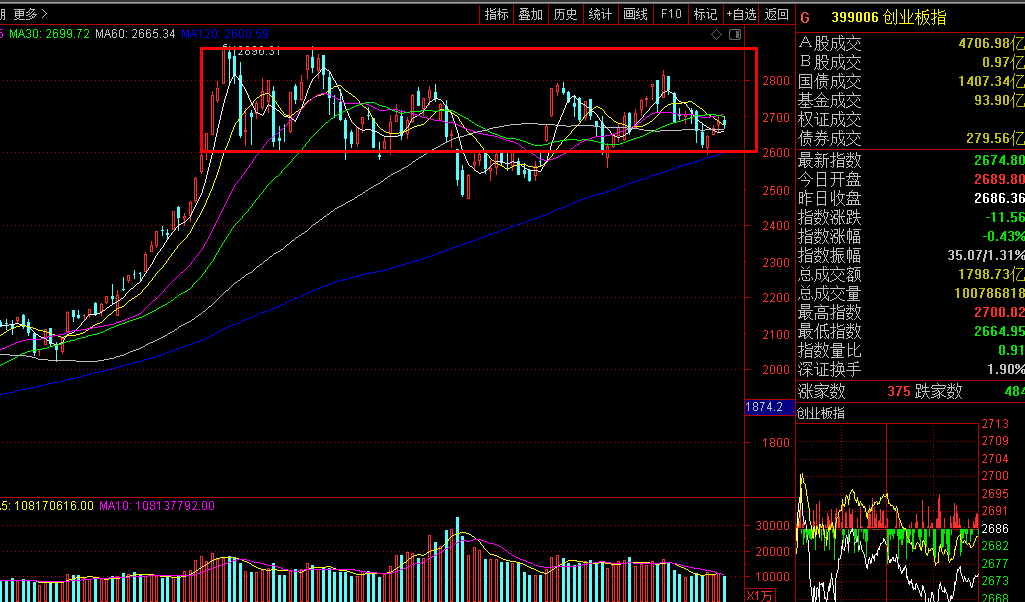Click the 创业板指 intraday chart title
The height and width of the screenshot is (602, 1025).
tap(821, 412)
